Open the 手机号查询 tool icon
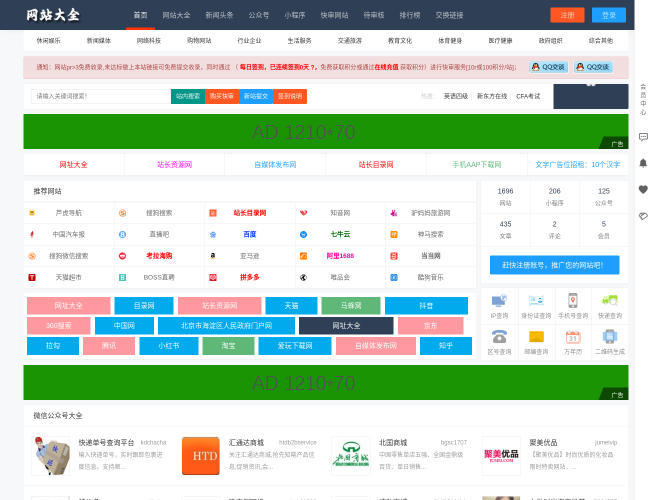 point(573,301)
